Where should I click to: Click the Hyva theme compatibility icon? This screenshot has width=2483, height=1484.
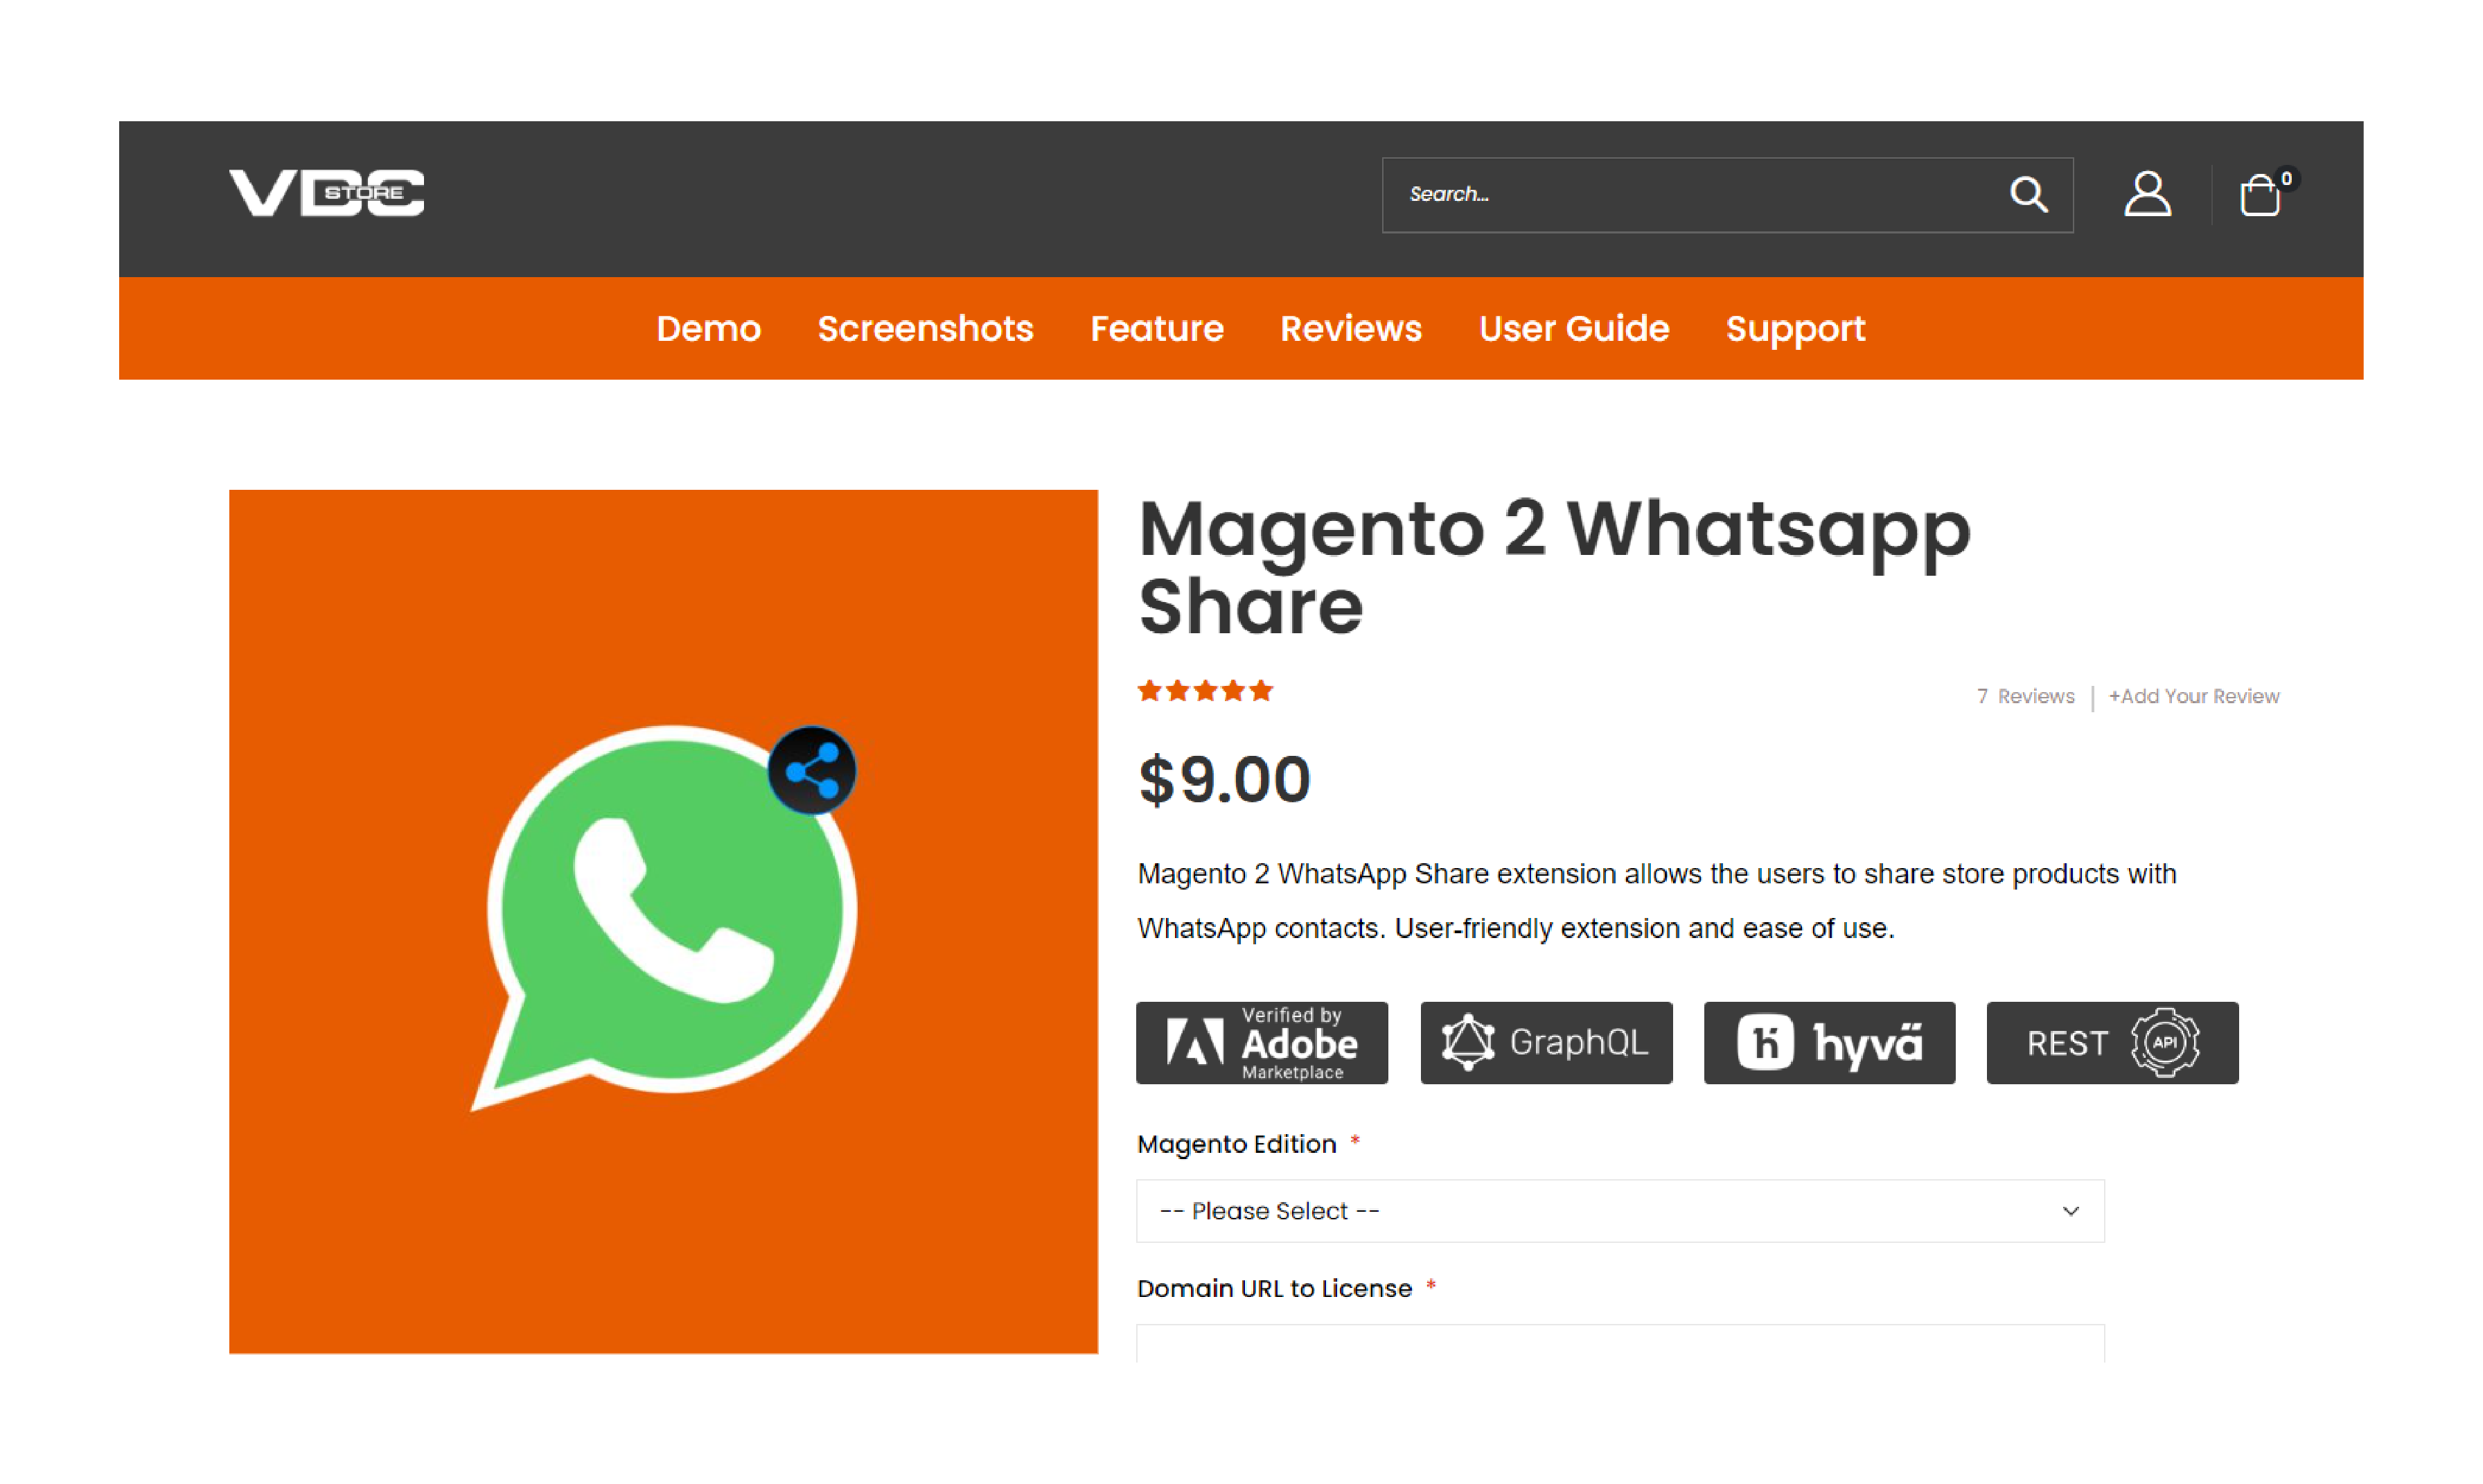1830,1042
